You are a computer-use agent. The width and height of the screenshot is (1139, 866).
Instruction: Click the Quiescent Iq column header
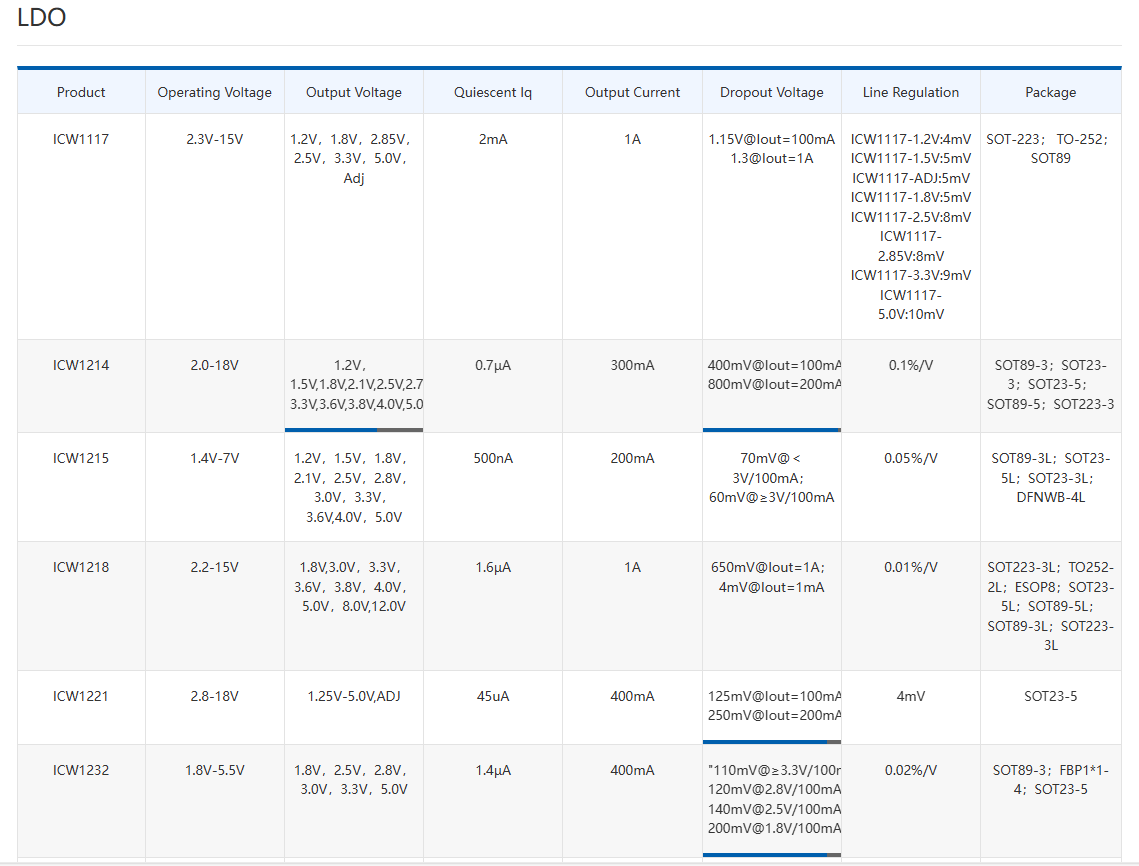coord(492,92)
